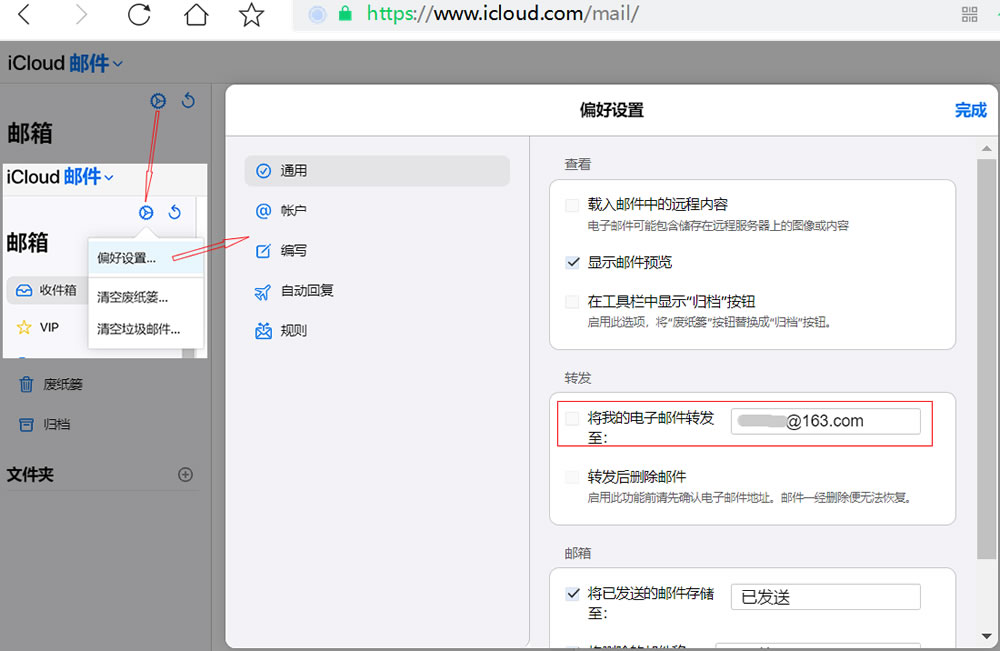The width and height of the screenshot is (1000, 651).
Task: Click the 偏好设置 dialog title
Action: pyautogui.click(x=612, y=110)
